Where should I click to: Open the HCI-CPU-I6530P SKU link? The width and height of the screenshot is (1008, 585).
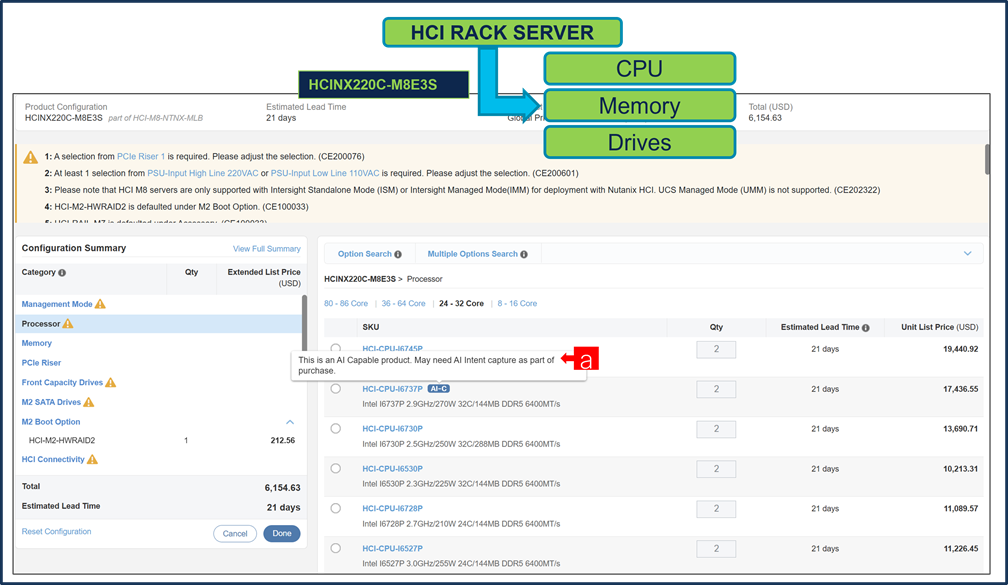coord(392,469)
